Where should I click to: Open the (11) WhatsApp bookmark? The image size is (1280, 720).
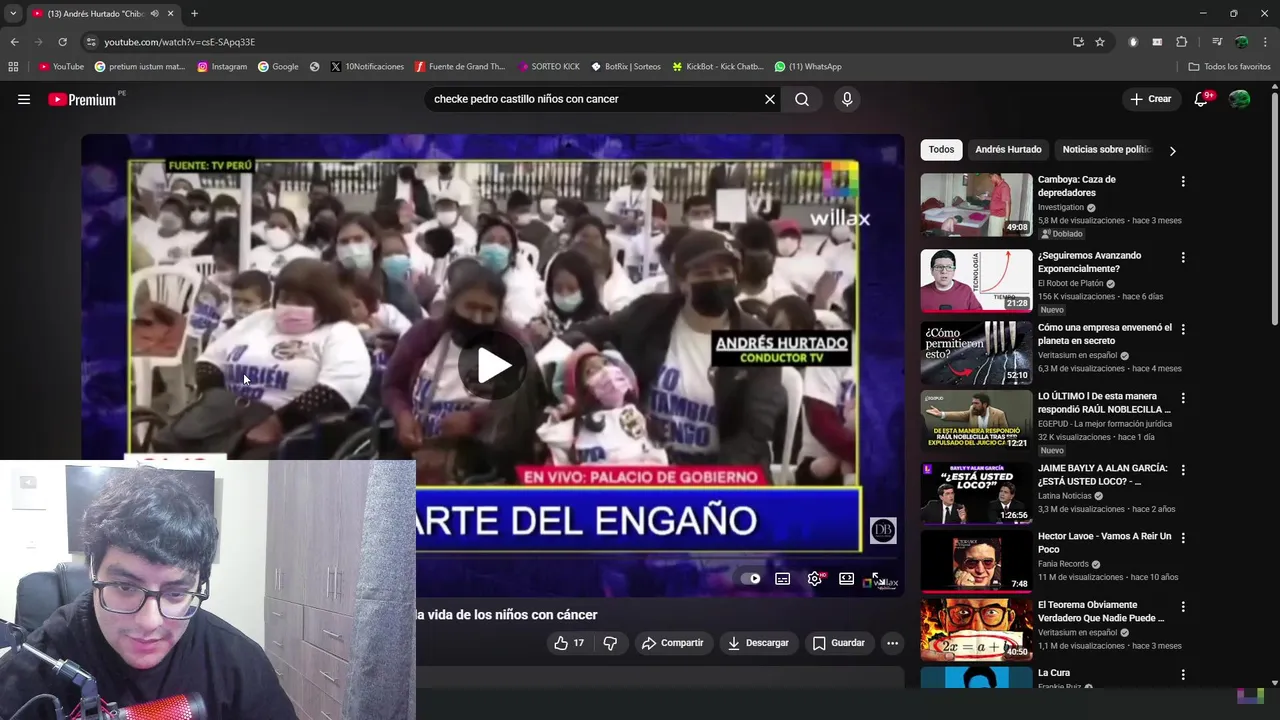tap(808, 67)
